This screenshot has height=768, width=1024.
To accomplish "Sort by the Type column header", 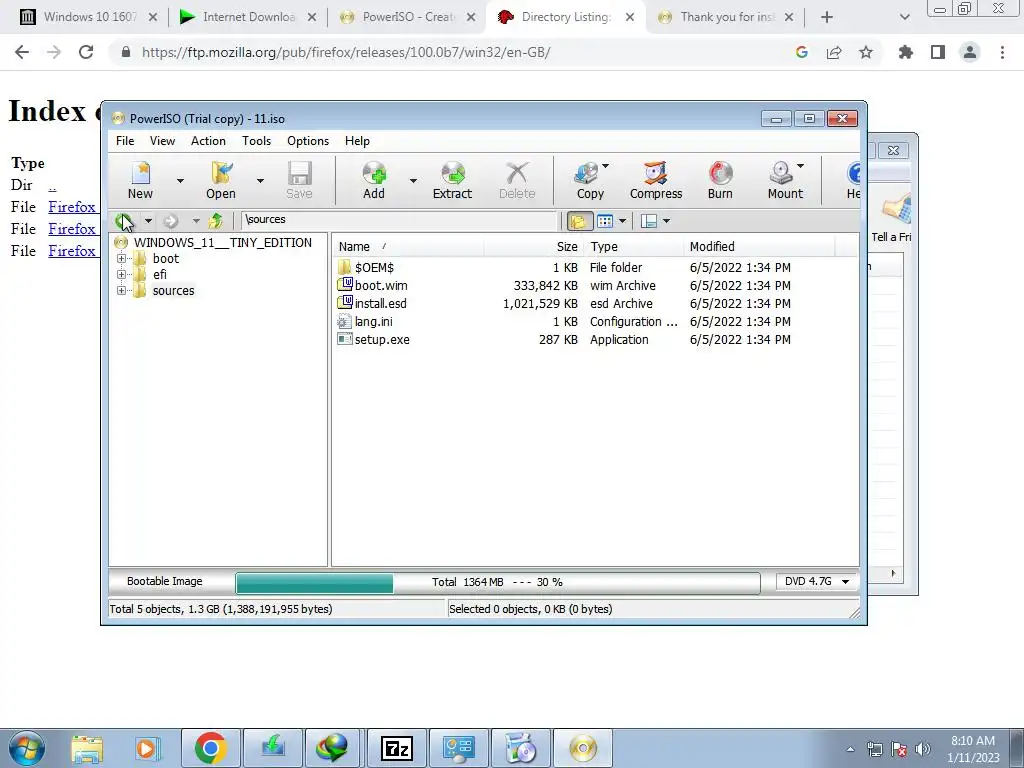I will (x=633, y=246).
